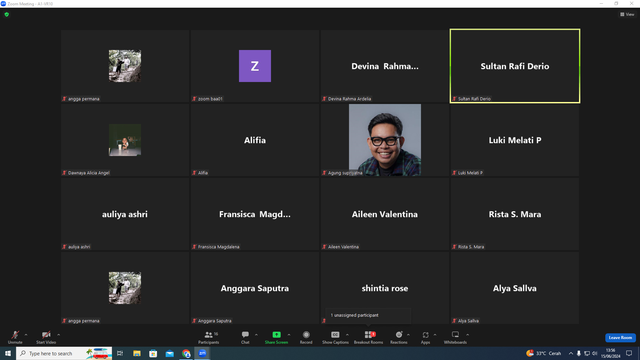Select the shintia rose participant tile
The image size is (640, 360).
pos(384,288)
